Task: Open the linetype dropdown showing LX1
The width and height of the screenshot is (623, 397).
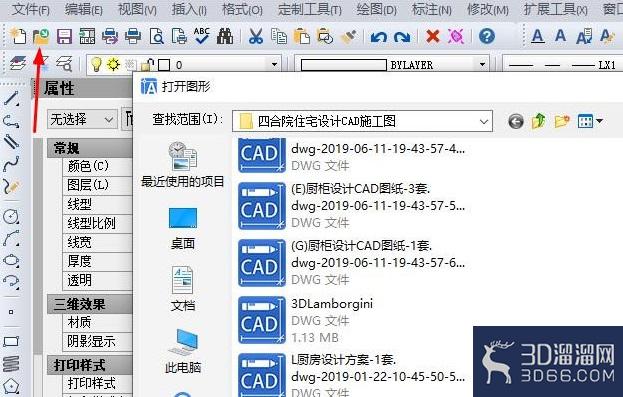Action: [563, 64]
